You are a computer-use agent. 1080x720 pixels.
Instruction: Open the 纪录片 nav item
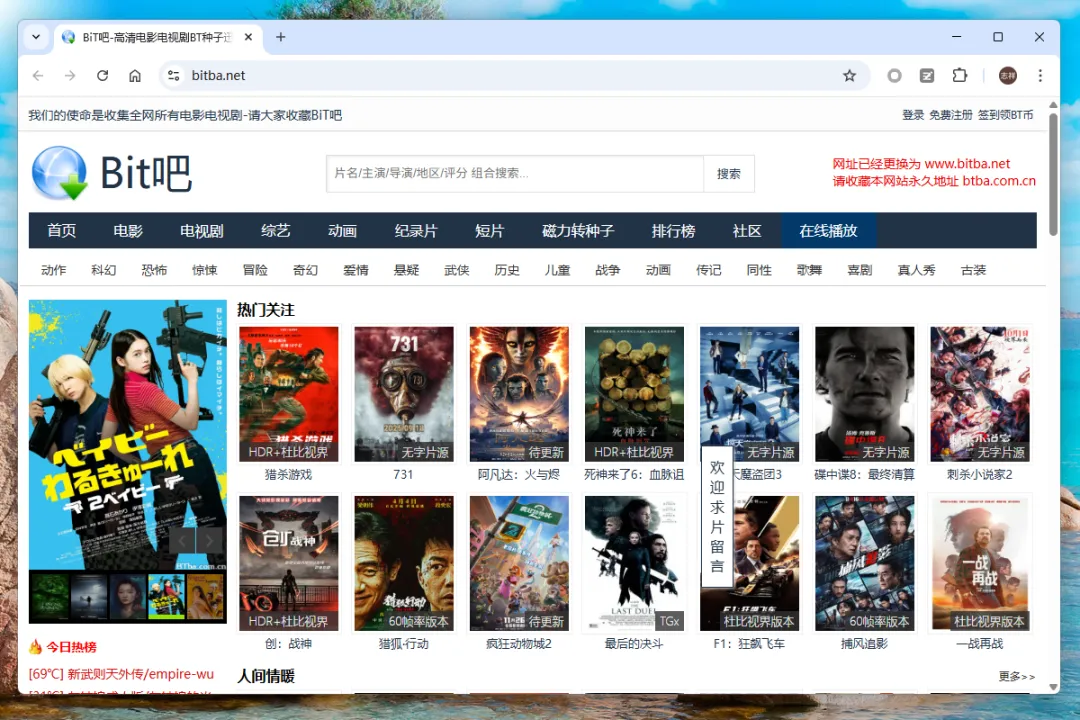(x=416, y=231)
